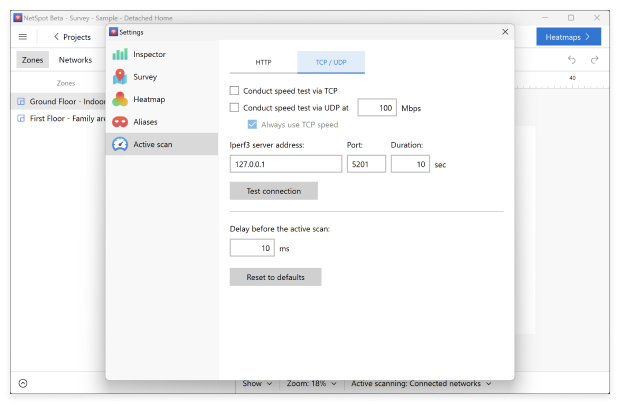Switch to the TCP / UDP tab
Screen dimensions: 620x404
click(331, 62)
